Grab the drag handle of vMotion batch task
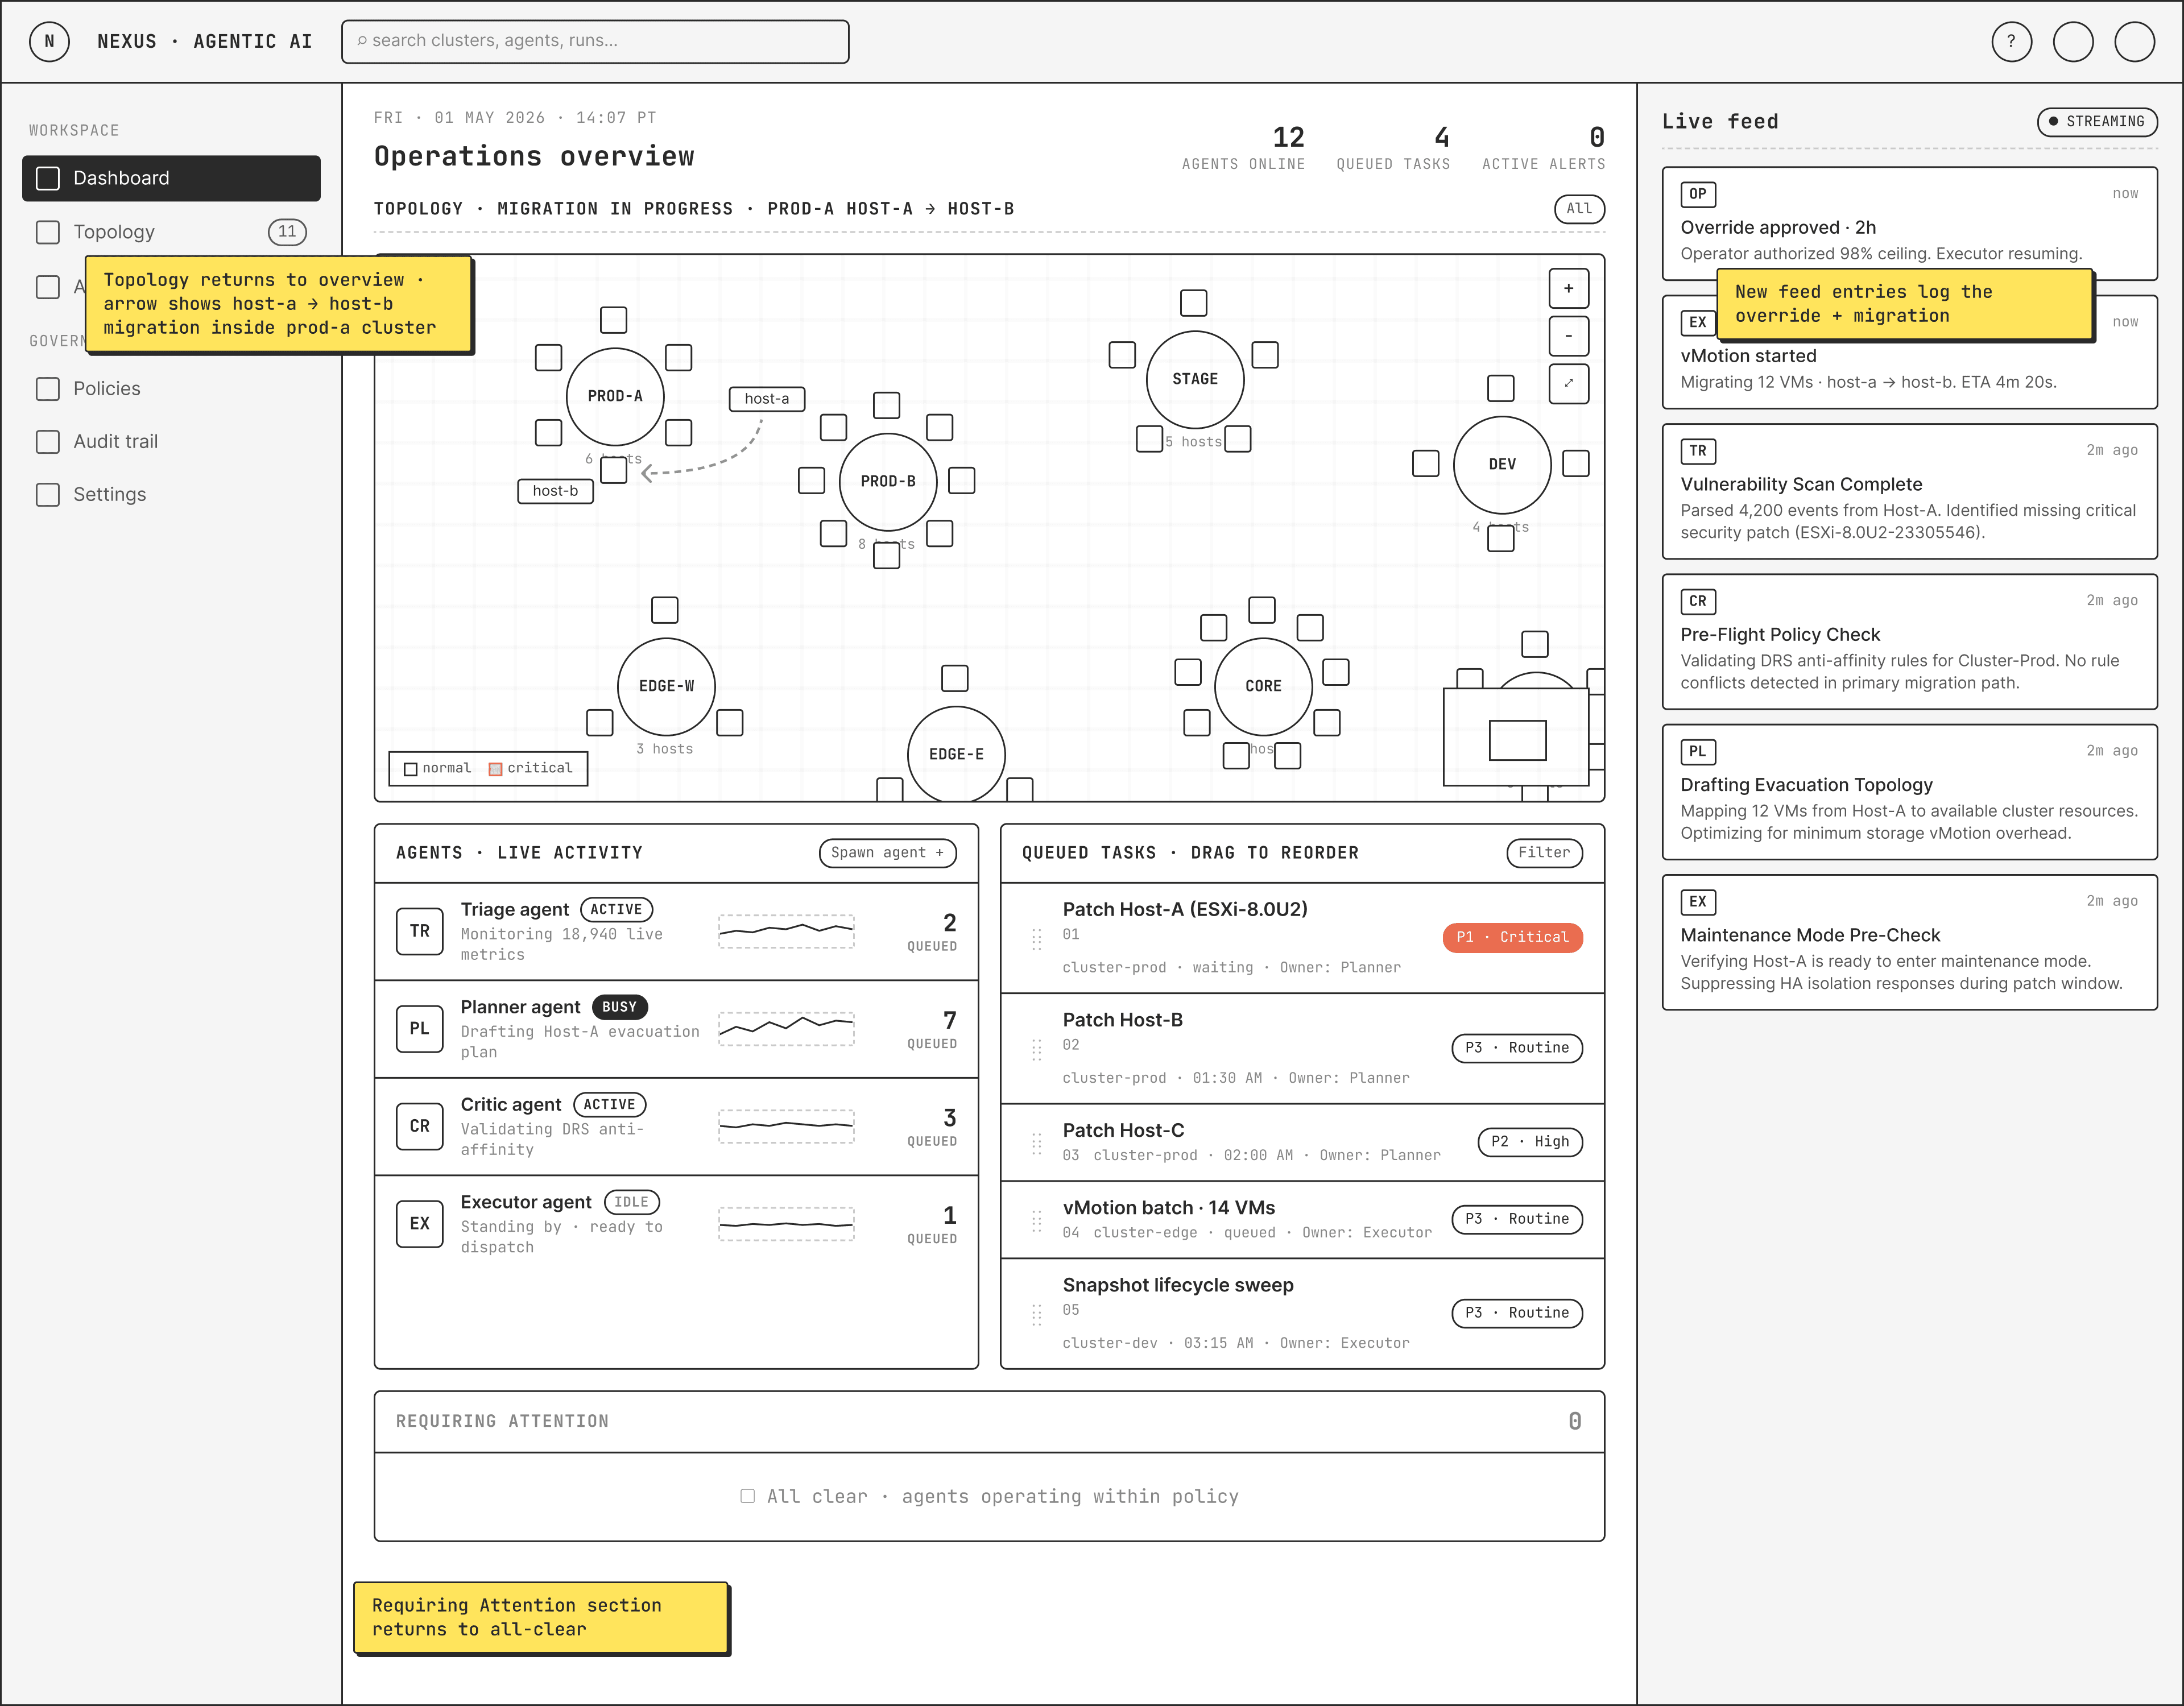2184x1706 pixels. (x=1037, y=1221)
